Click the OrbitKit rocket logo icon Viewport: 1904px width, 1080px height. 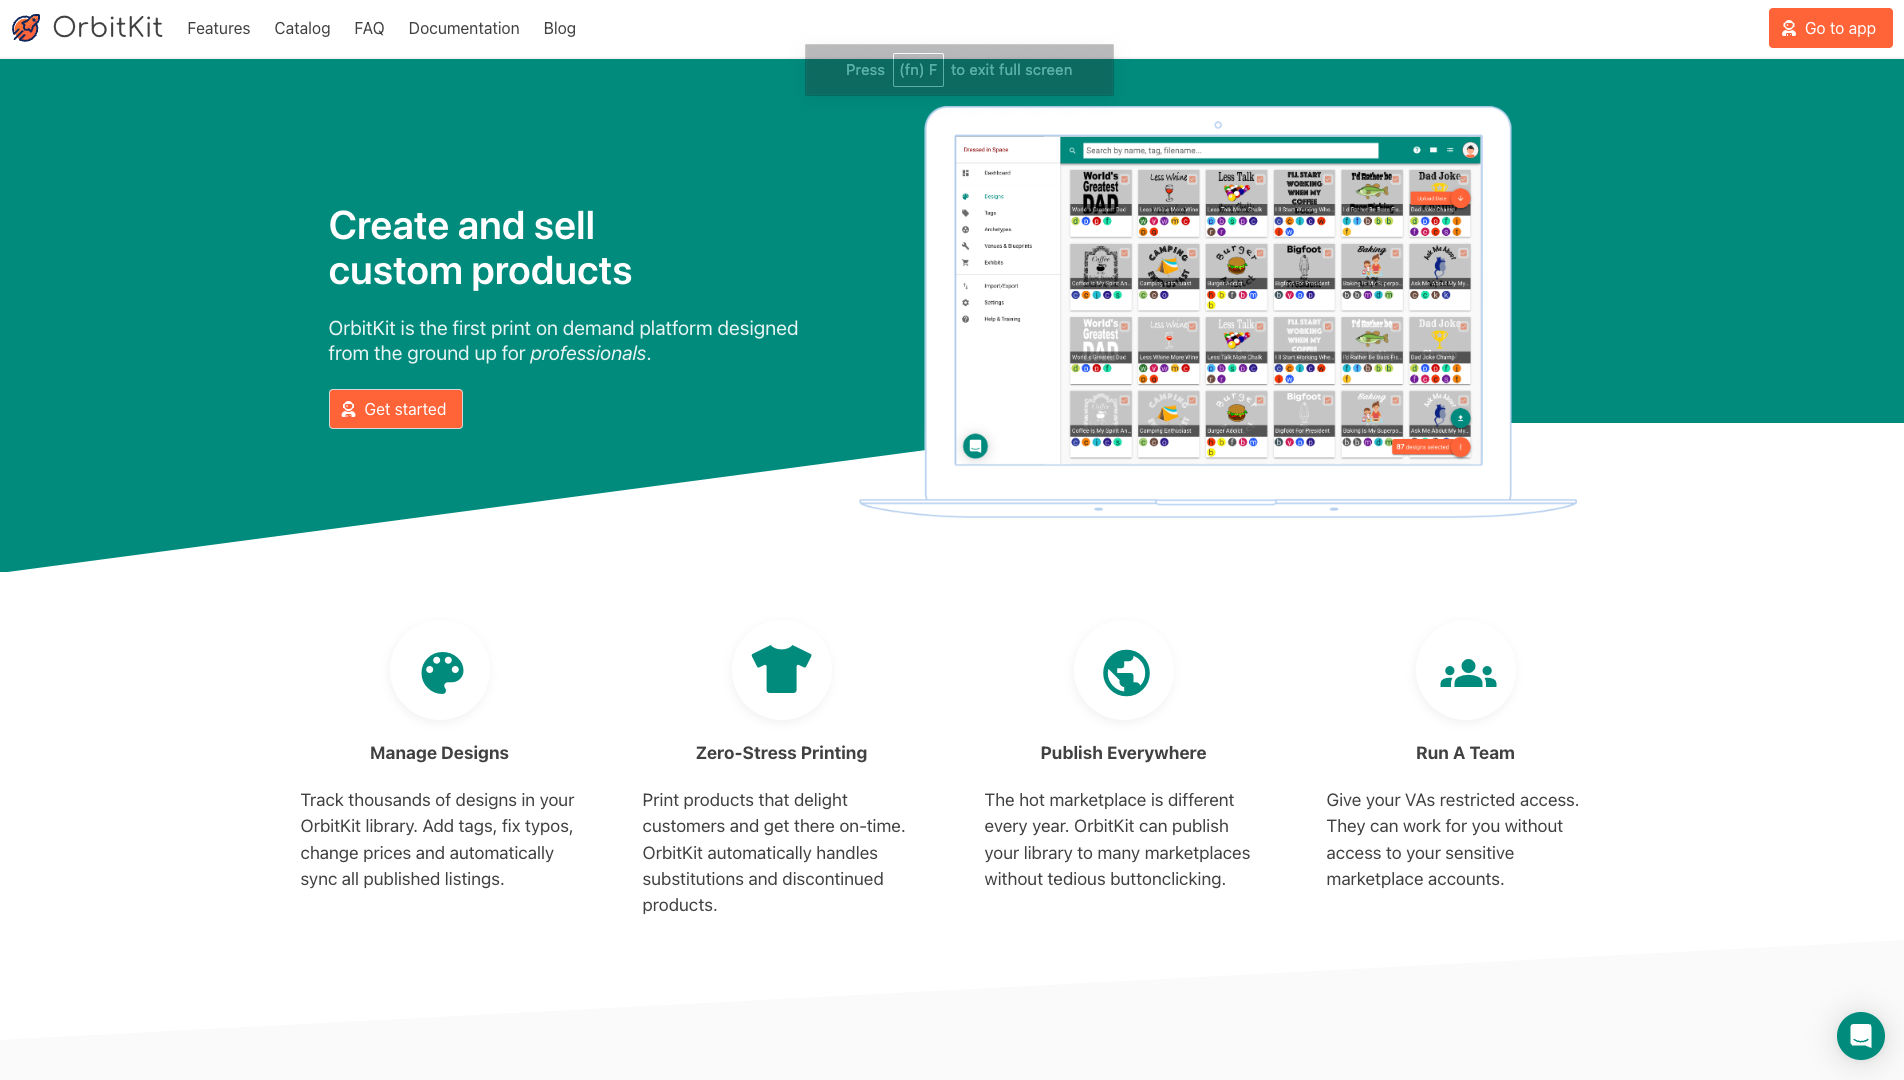tap(27, 28)
